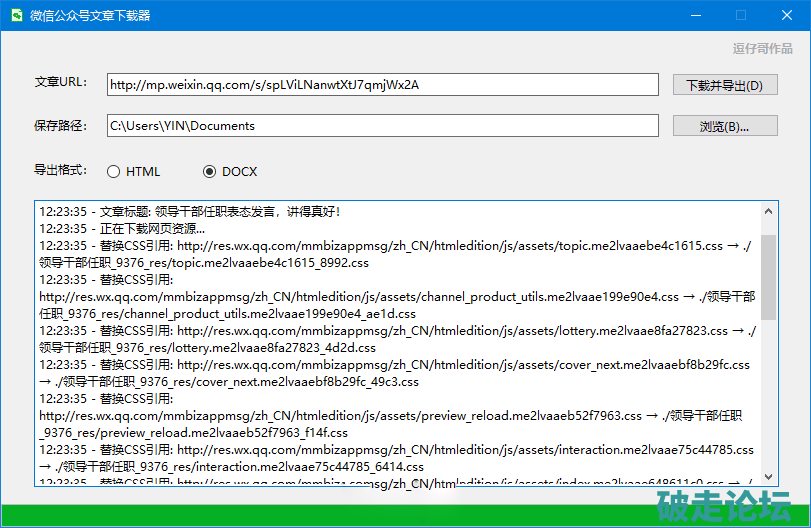811x528 pixels.
Task: Close the article downloader window
Action: coord(787,15)
